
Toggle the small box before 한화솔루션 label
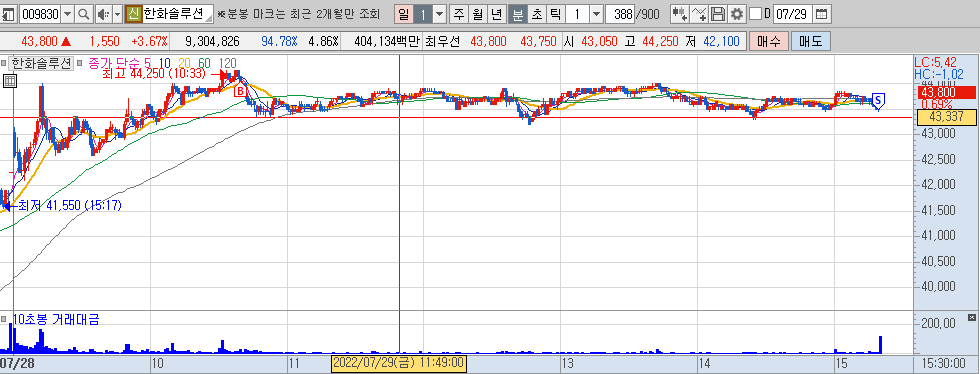coord(4,63)
